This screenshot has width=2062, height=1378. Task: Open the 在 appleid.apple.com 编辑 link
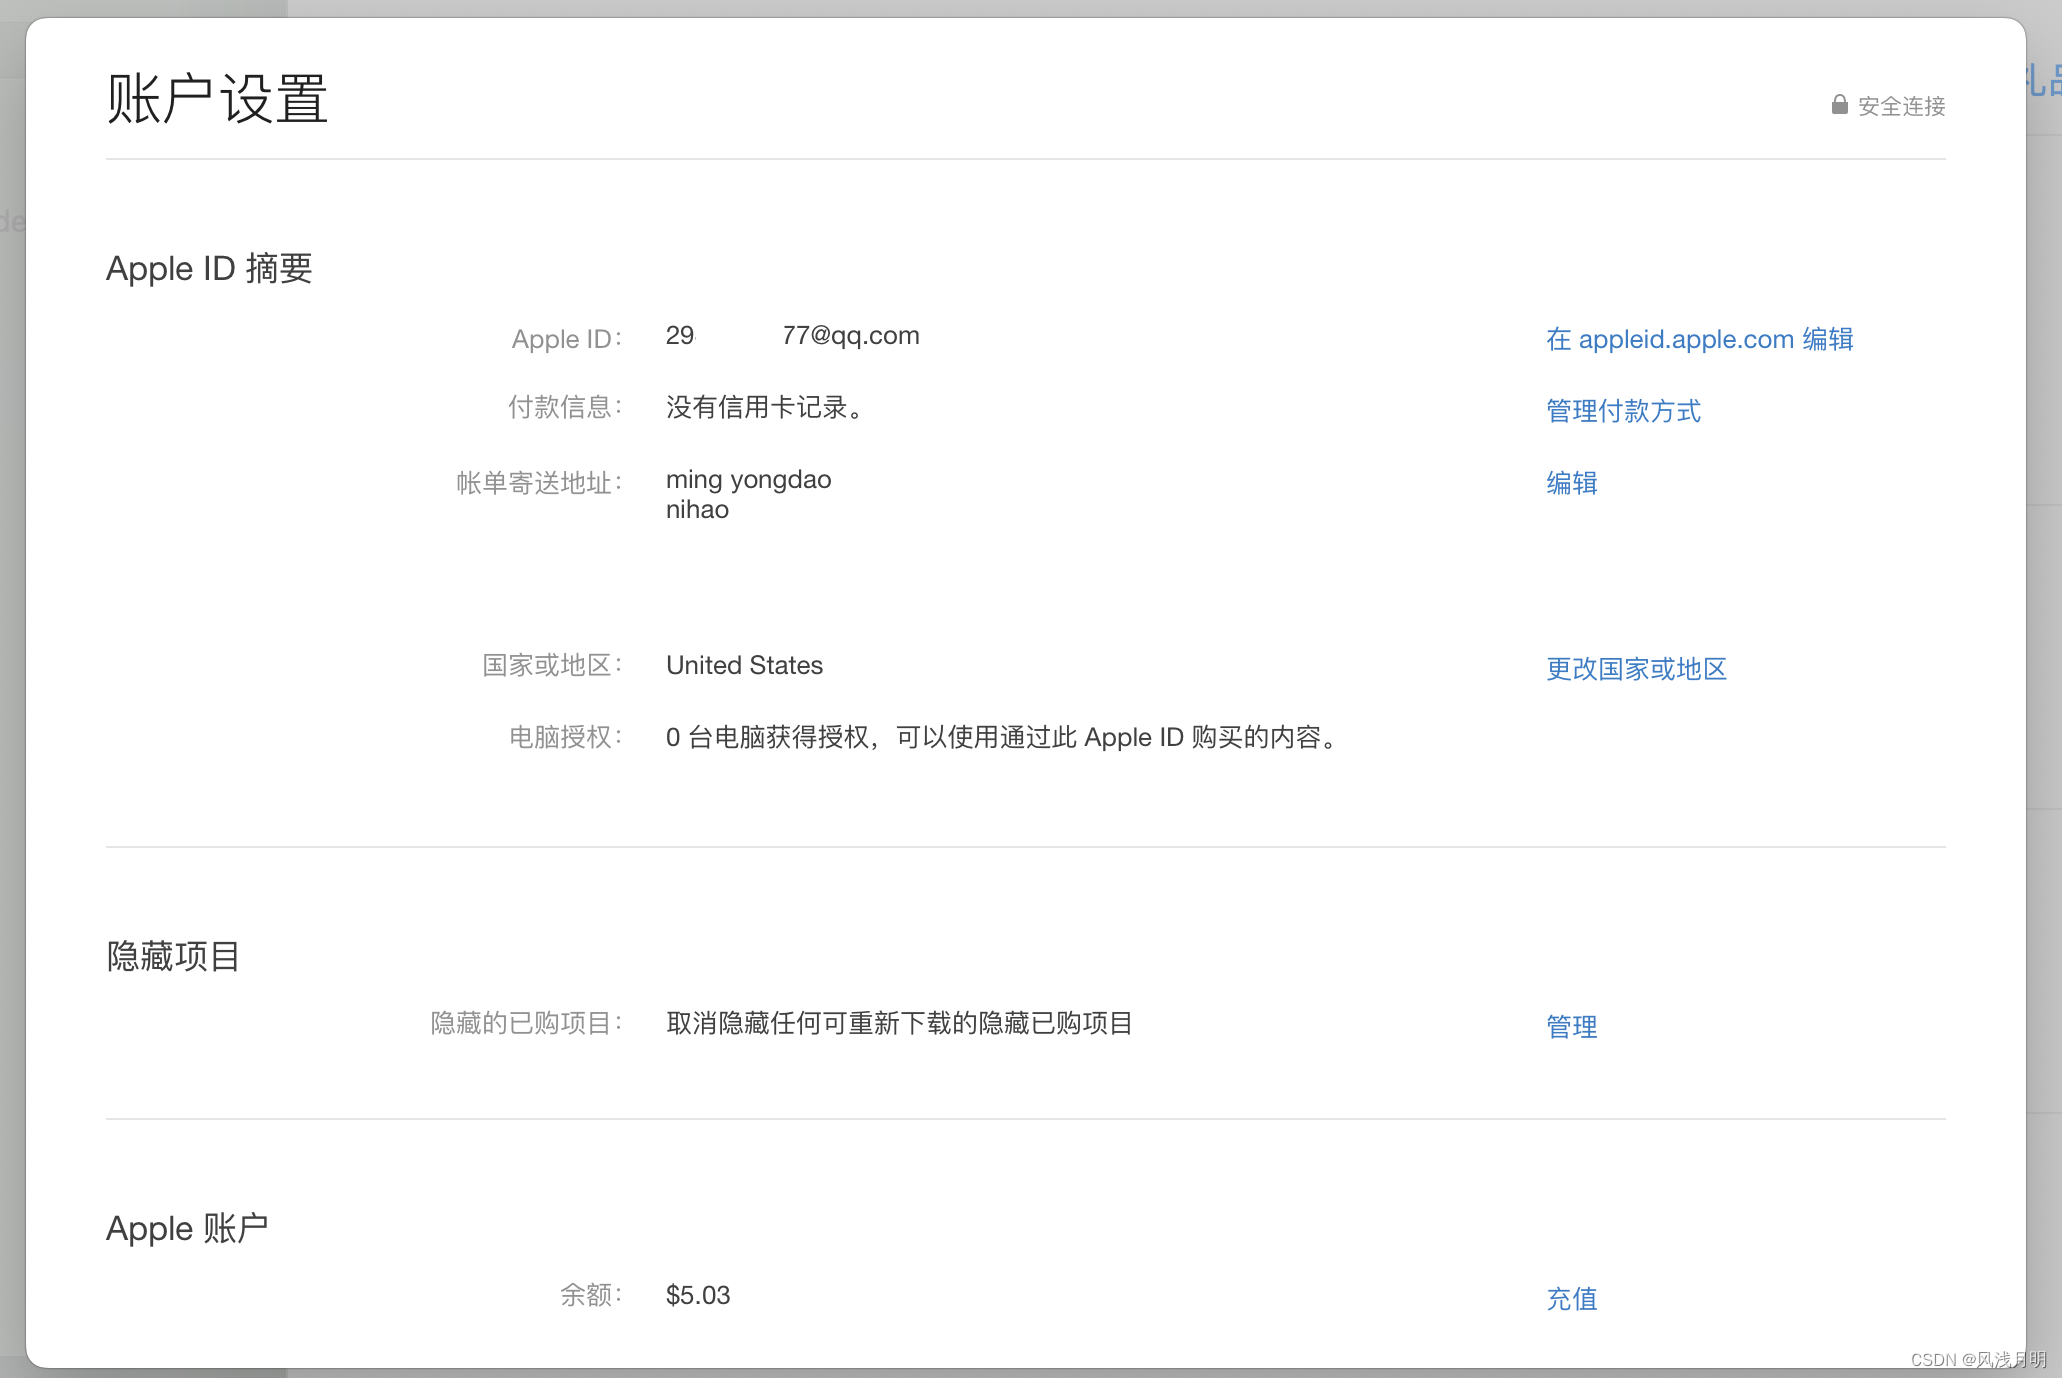tap(1699, 339)
